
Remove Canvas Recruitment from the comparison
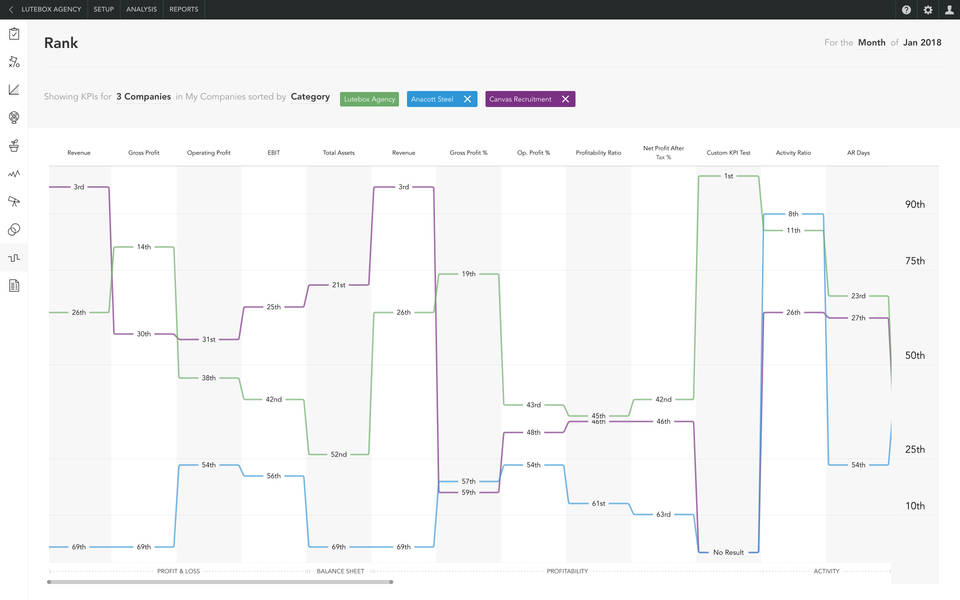565,99
